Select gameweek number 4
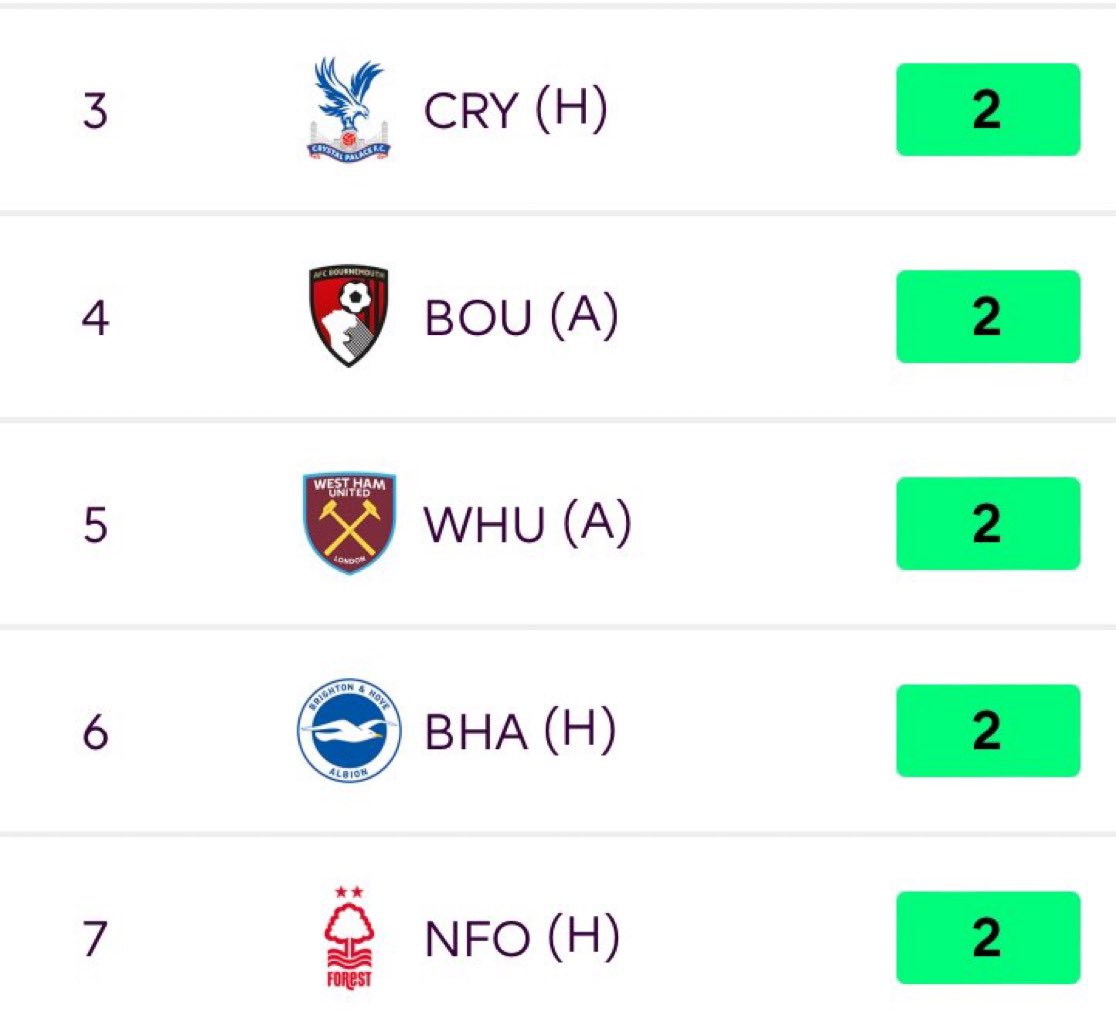This screenshot has width=1116, height=1028. pyautogui.click(x=95, y=318)
